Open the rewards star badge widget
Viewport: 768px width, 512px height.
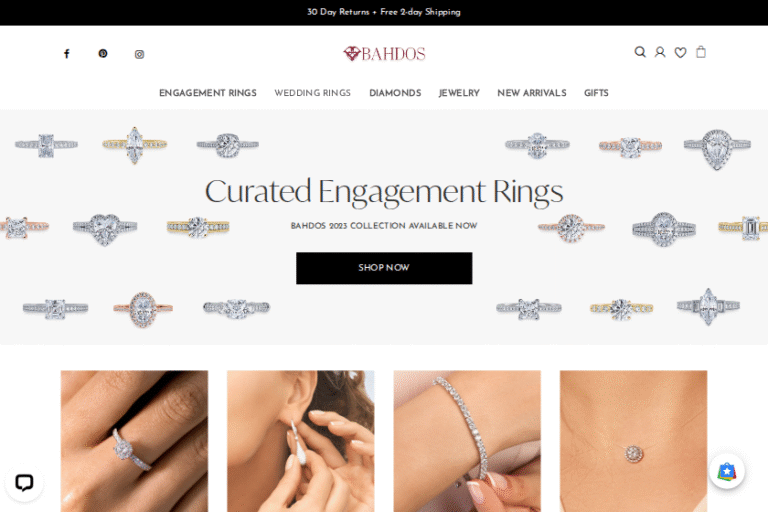pos(727,472)
